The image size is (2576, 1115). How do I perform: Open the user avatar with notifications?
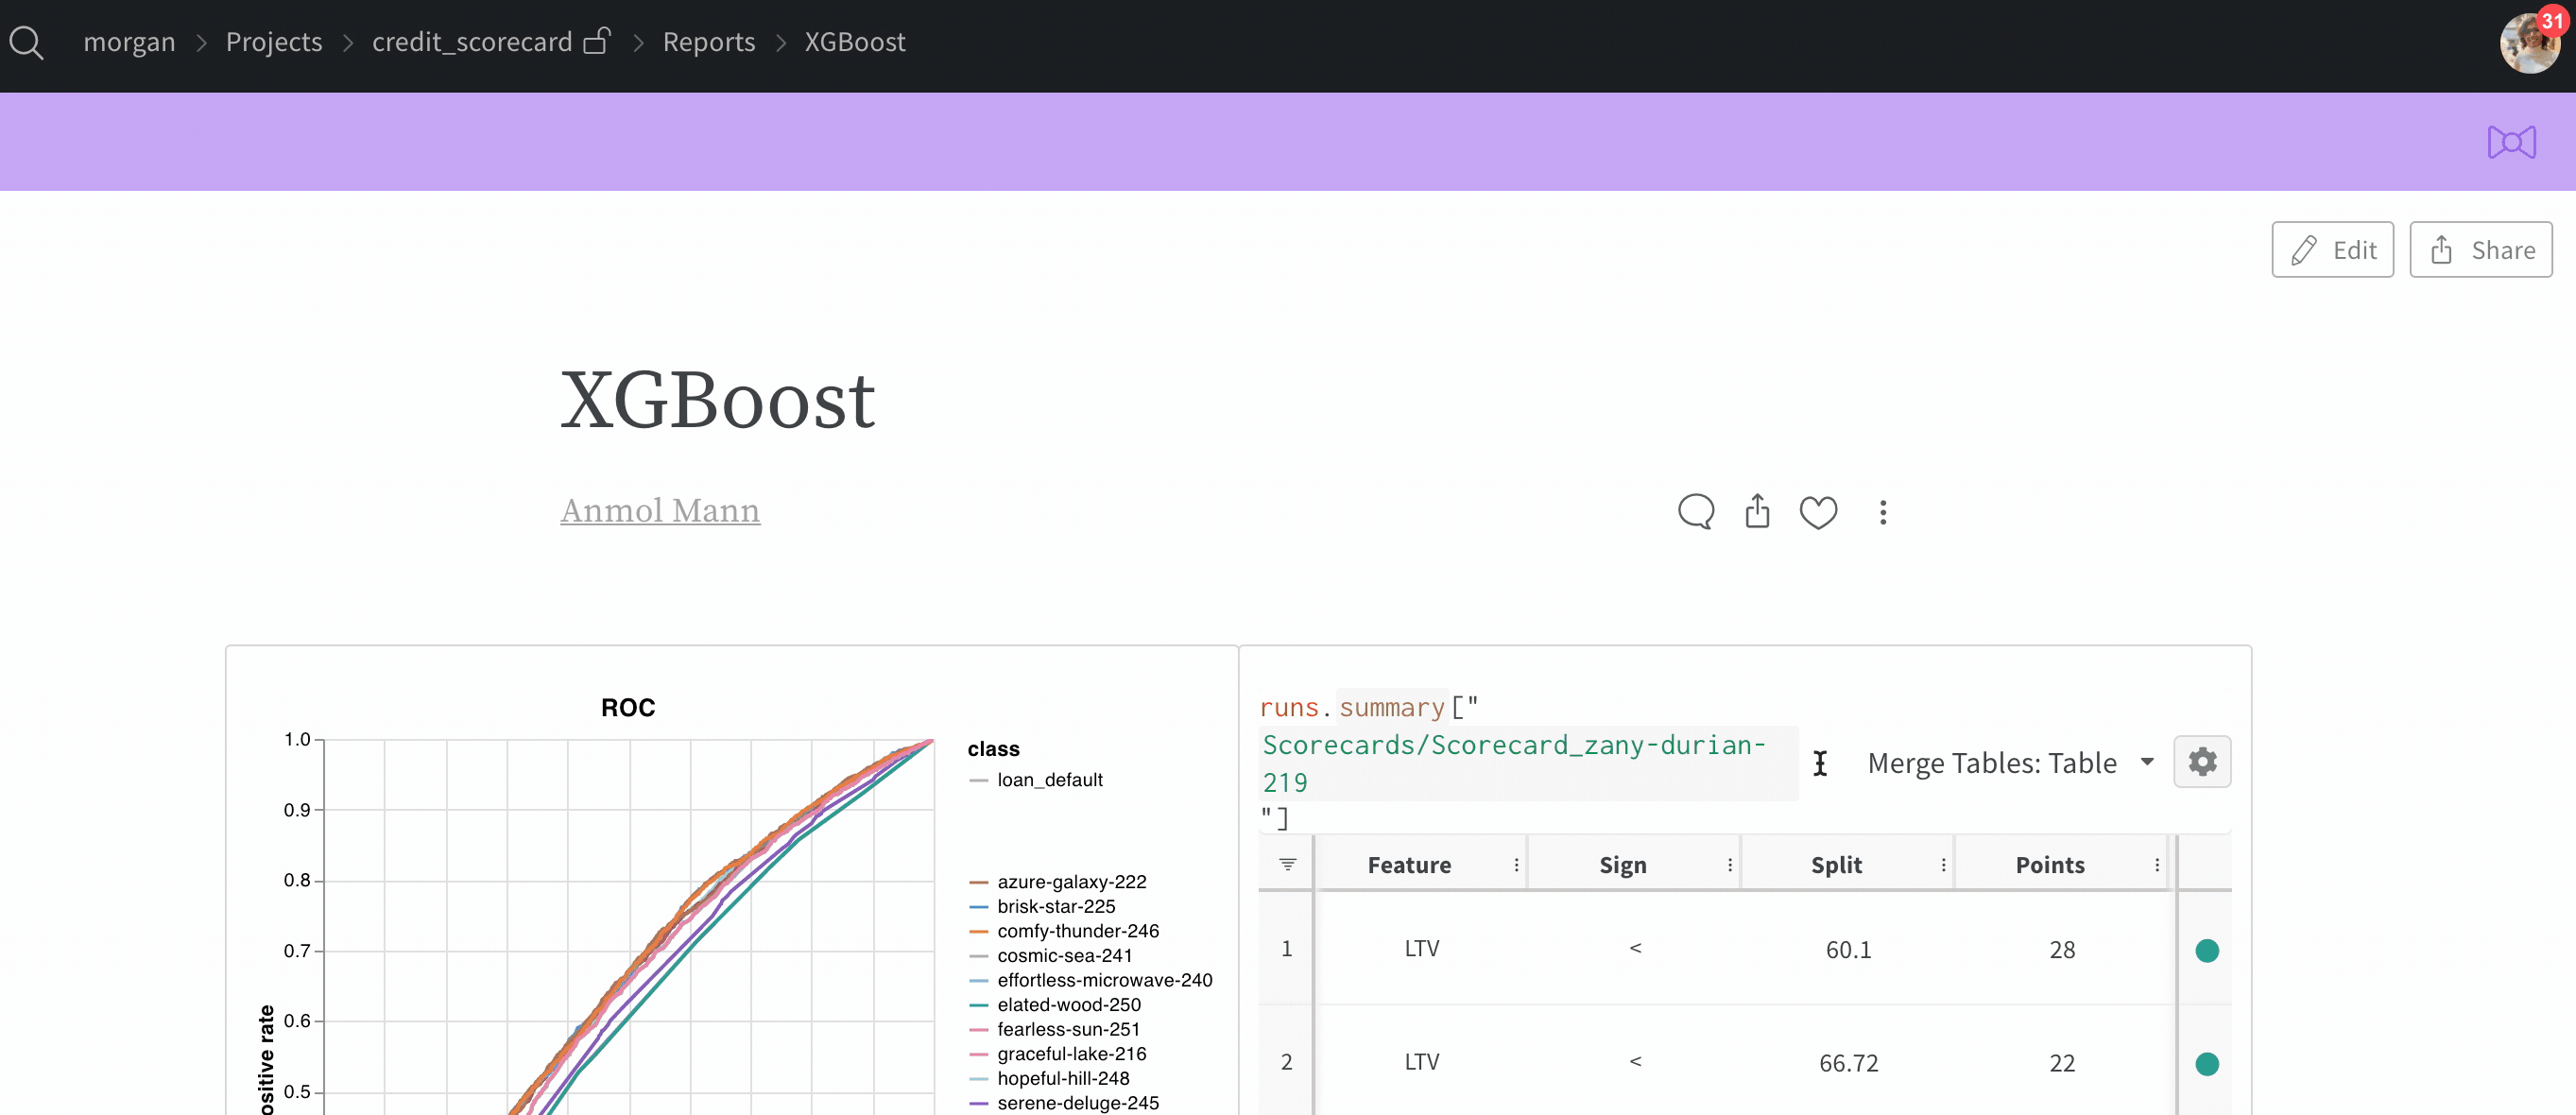pyautogui.click(x=2530, y=42)
